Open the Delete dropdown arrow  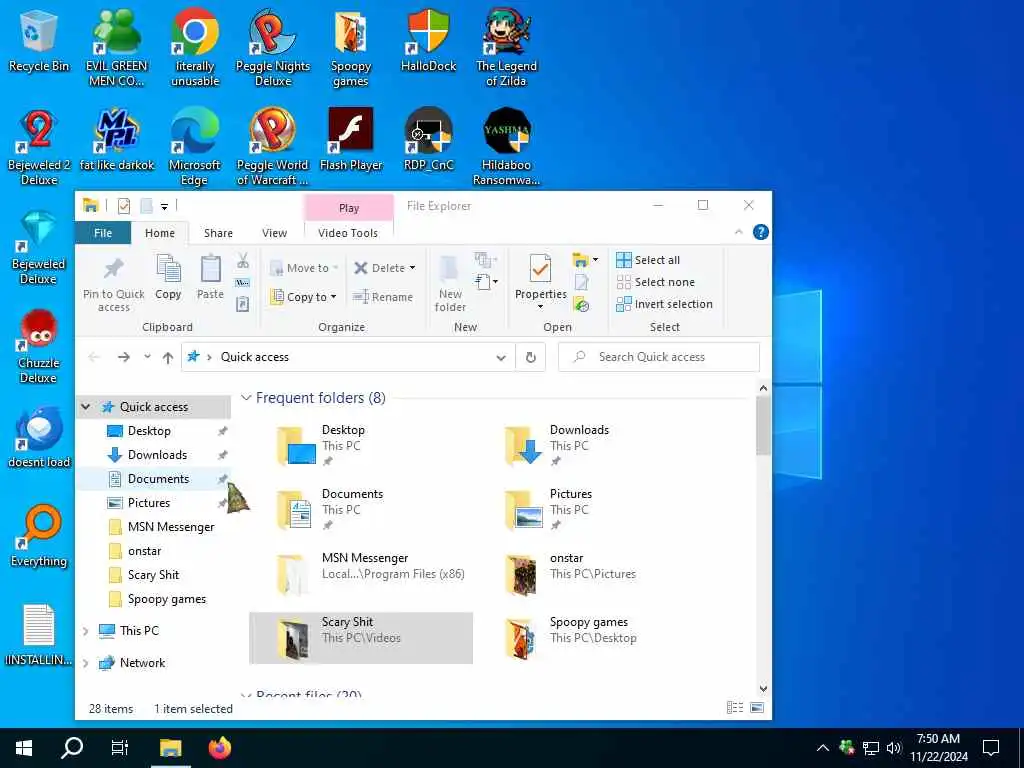click(x=412, y=268)
